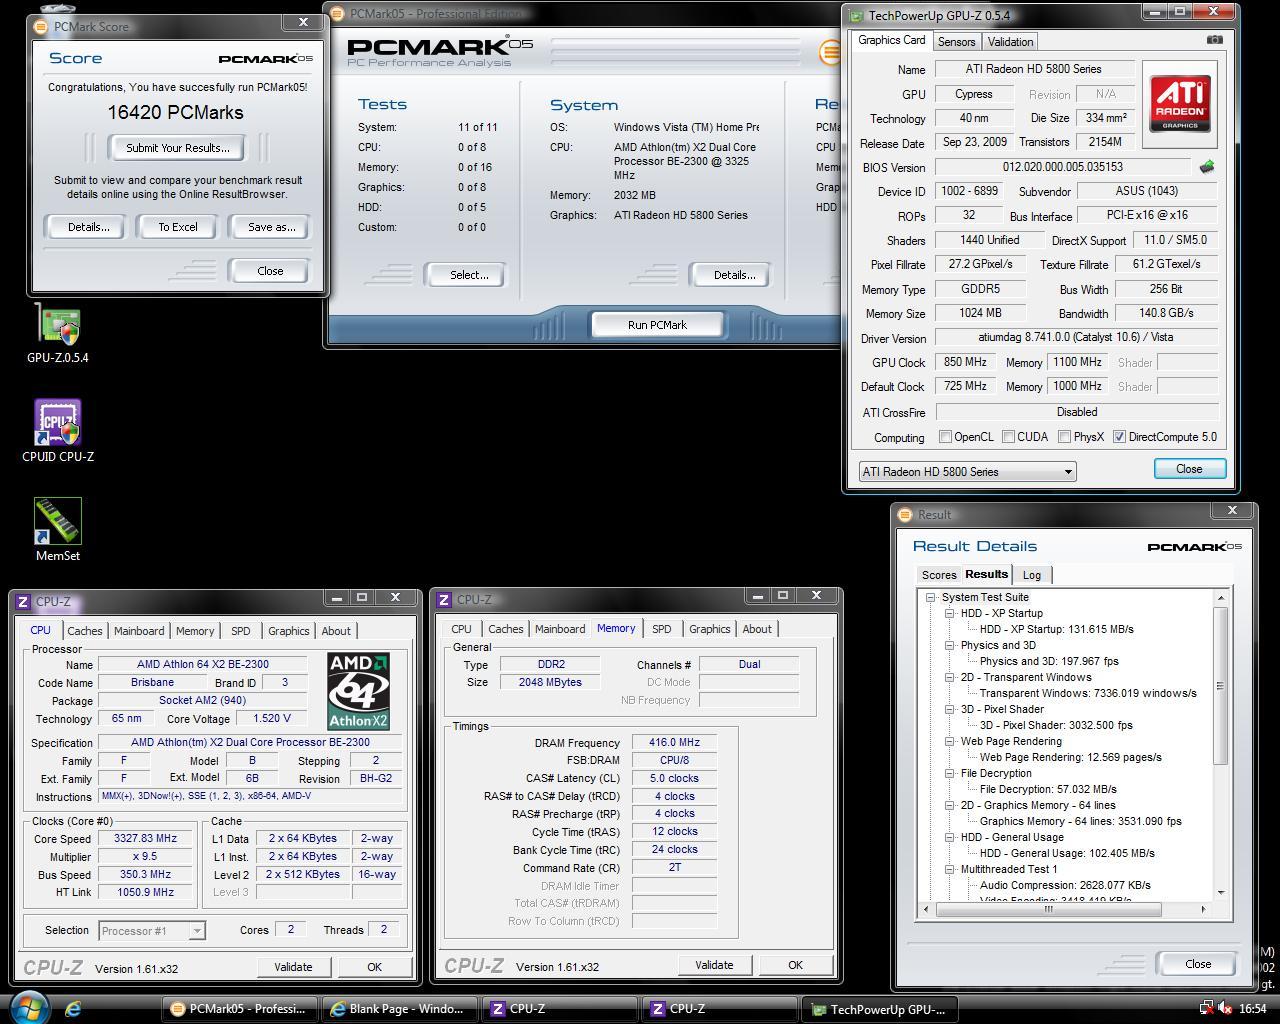Collapse the Physics and 3D node
This screenshot has height=1024, width=1280.
(950, 645)
